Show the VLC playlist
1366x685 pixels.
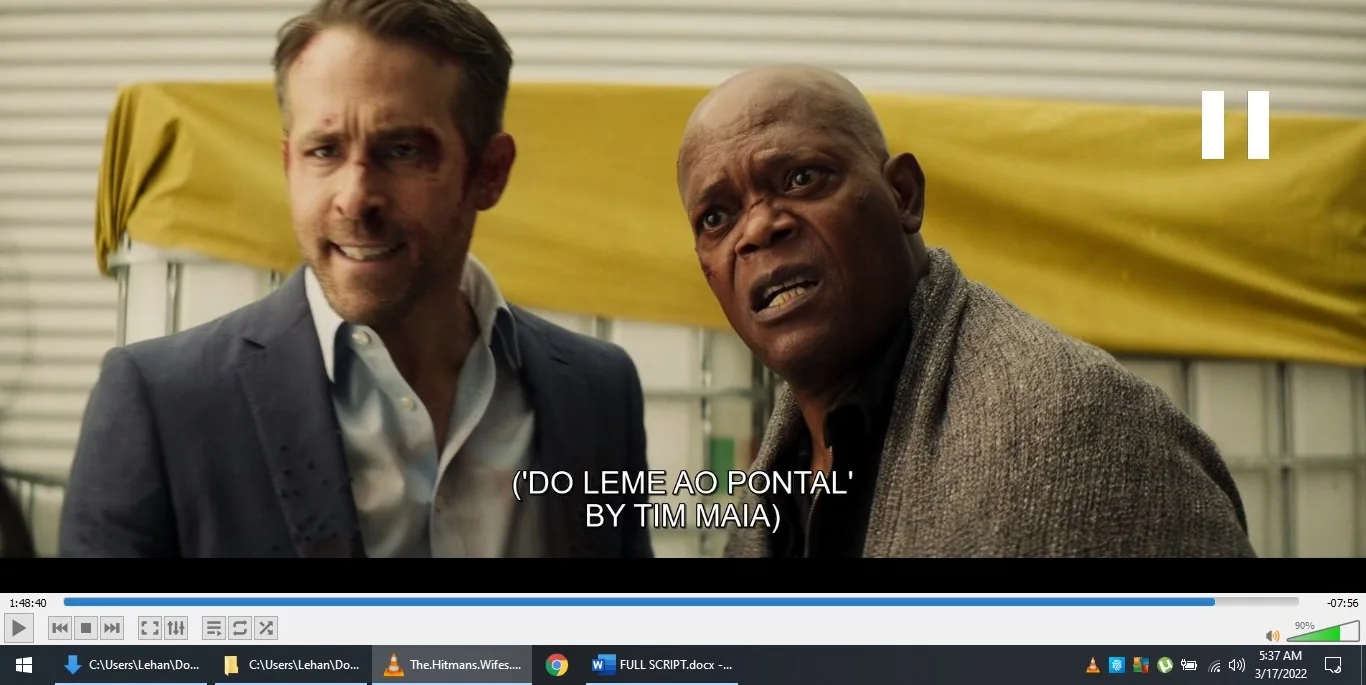tap(214, 628)
